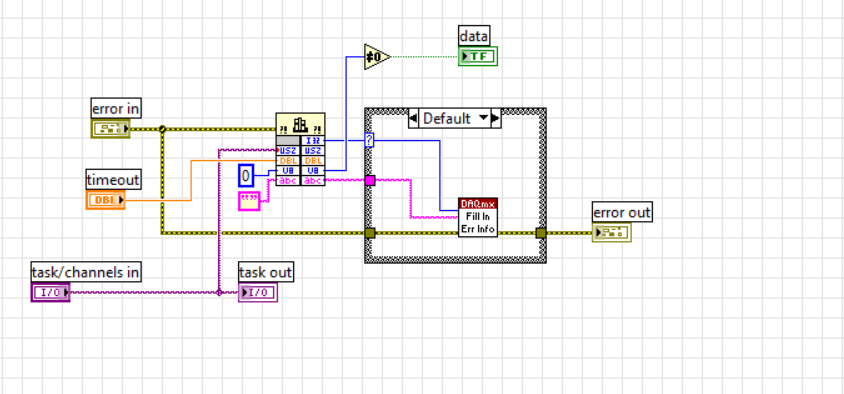This screenshot has height=394, width=844.
Task: Click the empty string constant
Action: pyautogui.click(x=249, y=201)
